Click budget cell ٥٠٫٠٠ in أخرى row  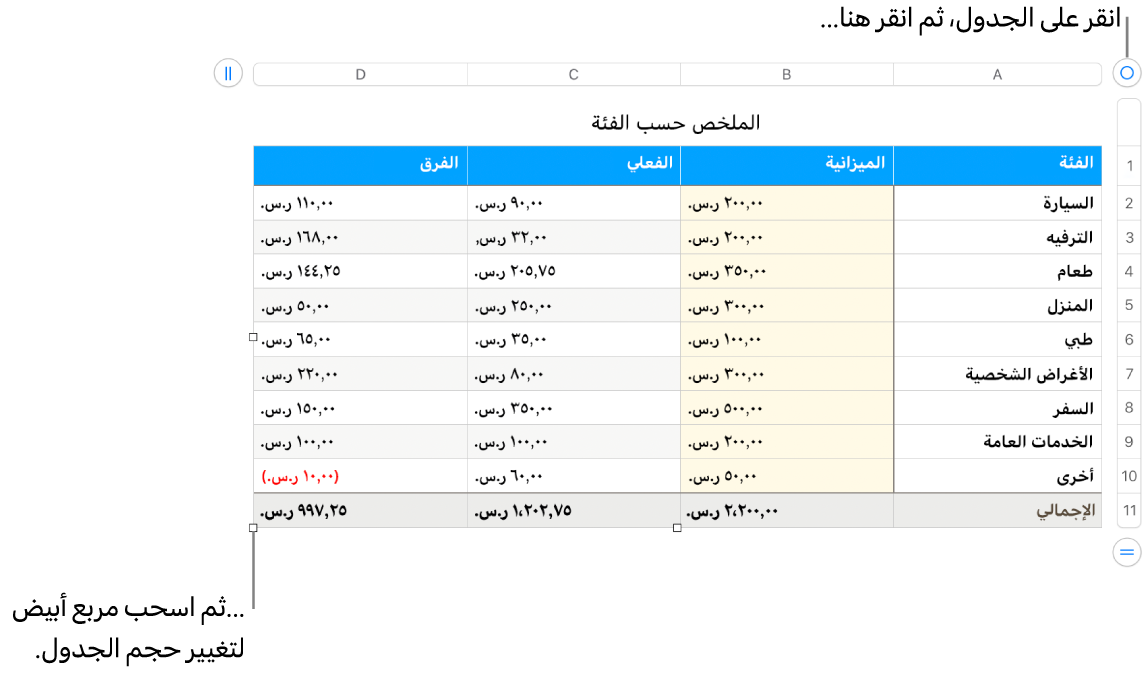(x=786, y=476)
